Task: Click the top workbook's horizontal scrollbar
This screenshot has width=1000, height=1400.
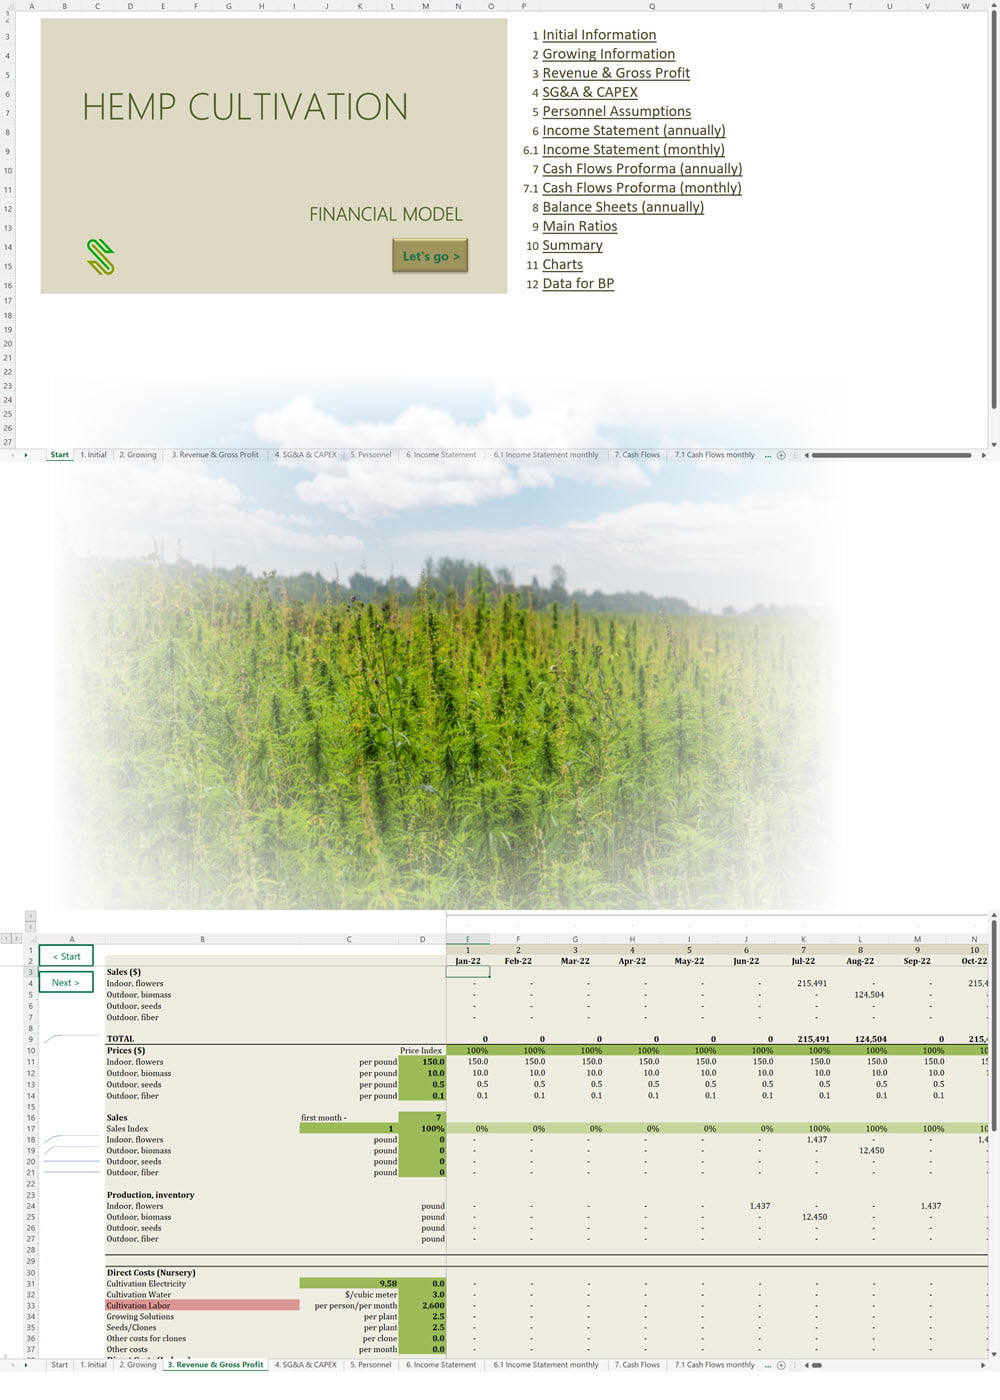Action: 890,455
